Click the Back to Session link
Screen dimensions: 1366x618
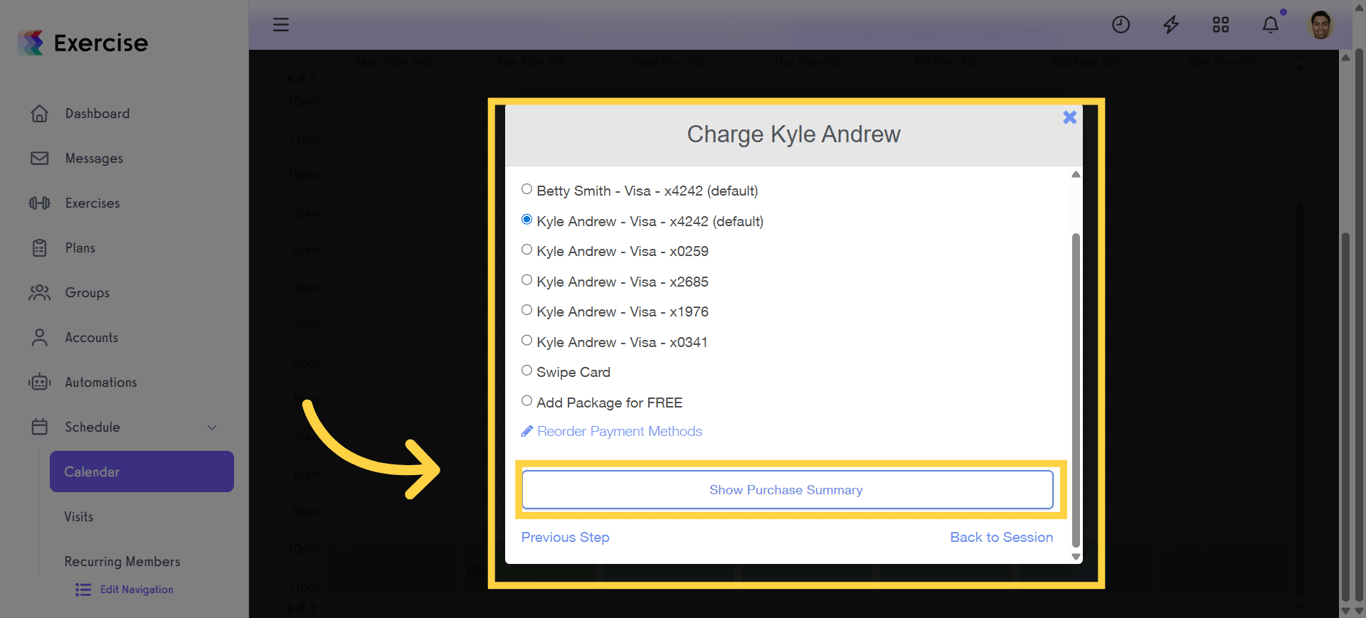click(1001, 537)
